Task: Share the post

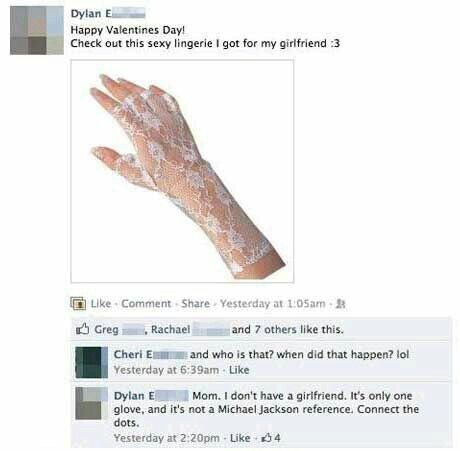Action: (x=196, y=304)
